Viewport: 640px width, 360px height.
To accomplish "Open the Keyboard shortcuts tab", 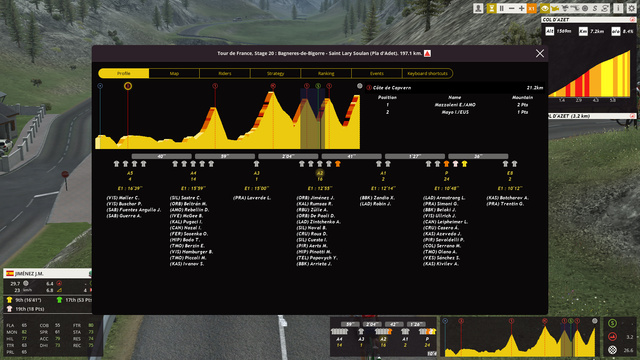I will (427, 73).
